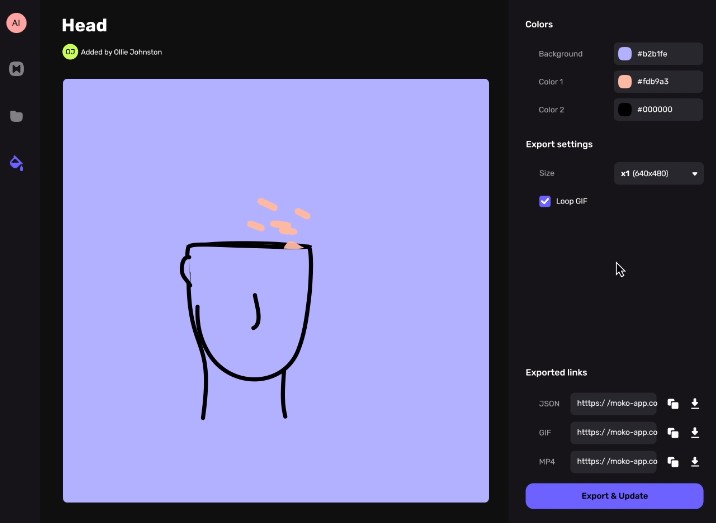
Task: Copy the MP4 export link
Action: coord(673,462)
